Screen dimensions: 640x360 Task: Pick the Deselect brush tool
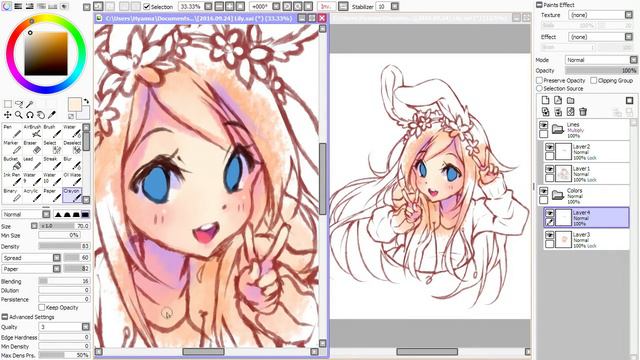(72, 147)
